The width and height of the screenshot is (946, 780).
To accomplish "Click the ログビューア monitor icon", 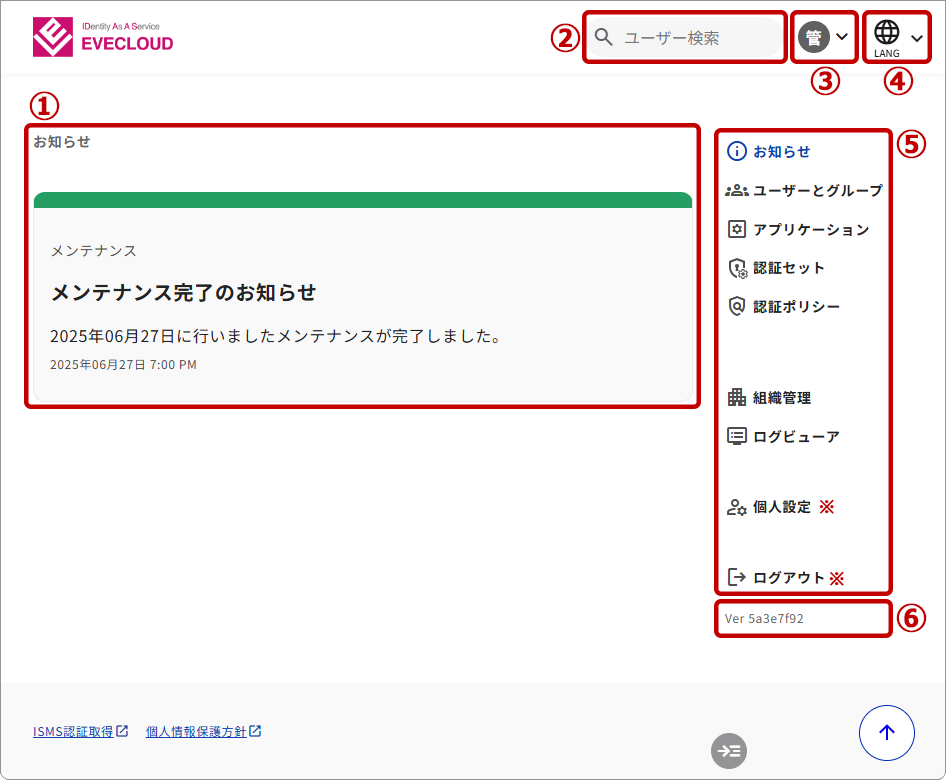I will 737,436.
